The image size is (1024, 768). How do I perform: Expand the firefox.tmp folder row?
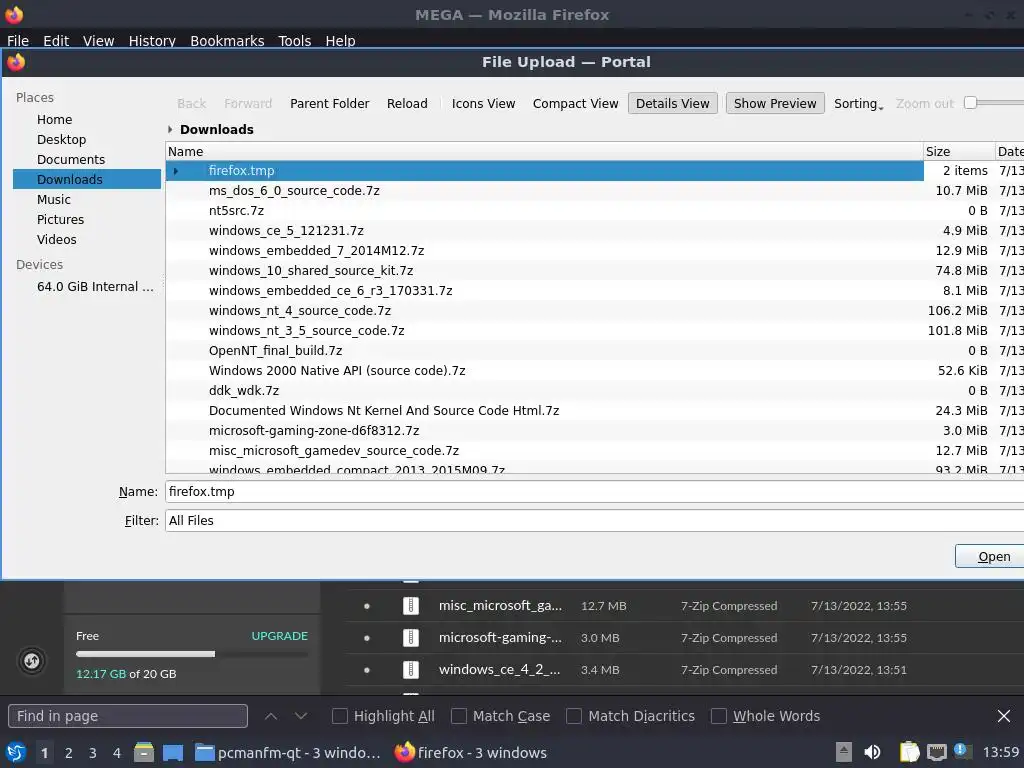(x=176, y=171)
